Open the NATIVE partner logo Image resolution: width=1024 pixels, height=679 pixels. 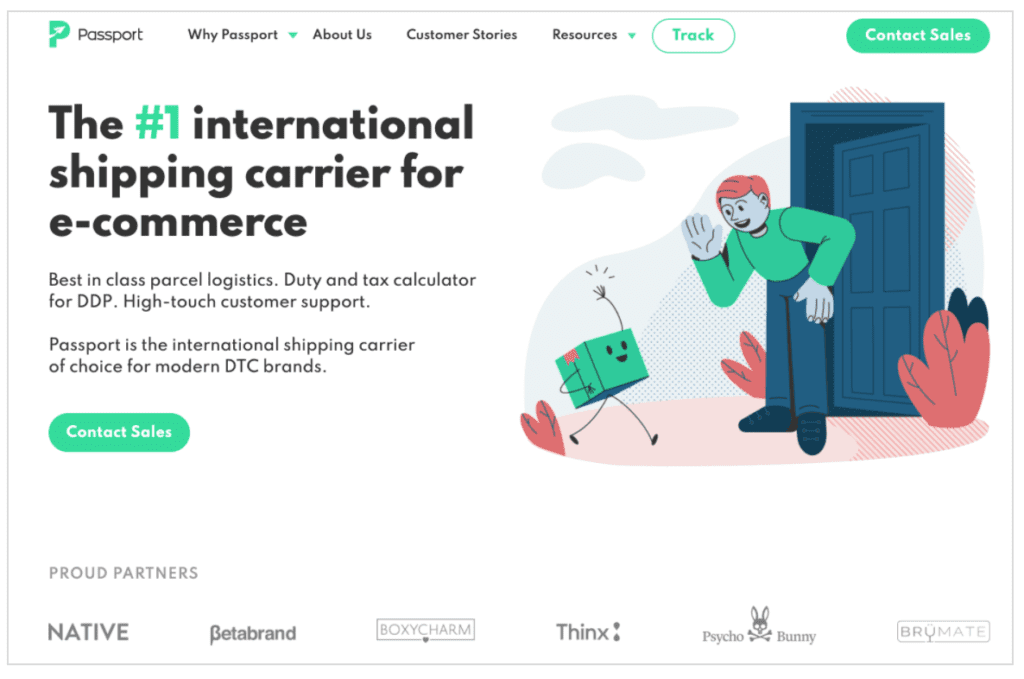89,632
